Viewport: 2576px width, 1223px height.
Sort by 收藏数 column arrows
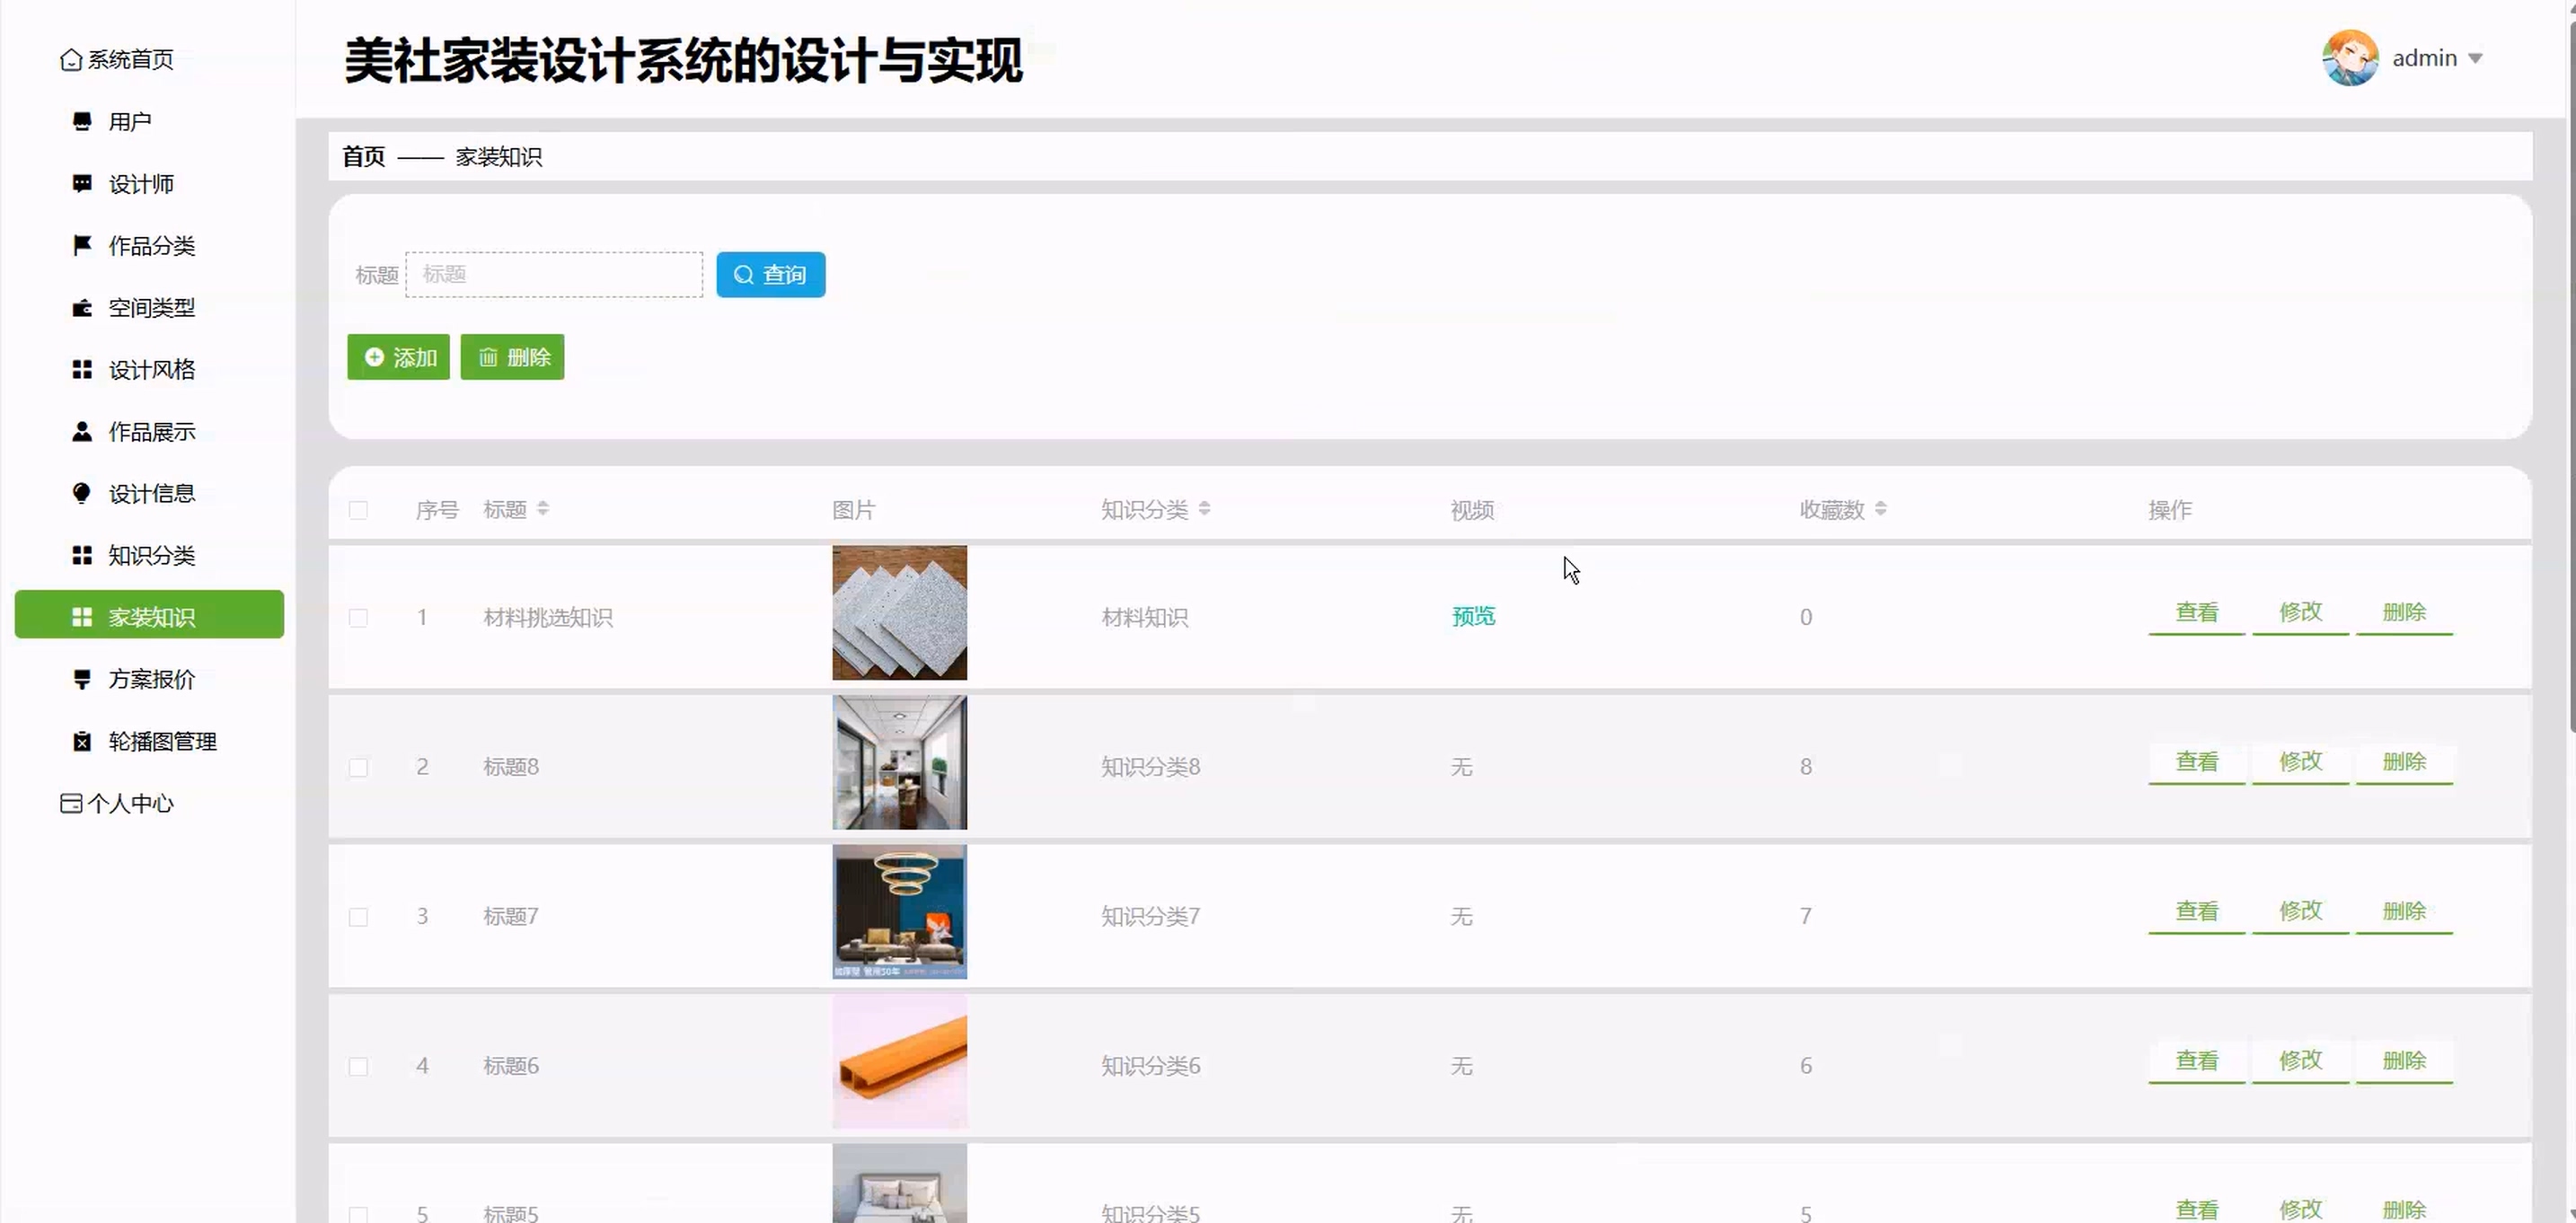pyautogui.click(x=1880, y=509)
